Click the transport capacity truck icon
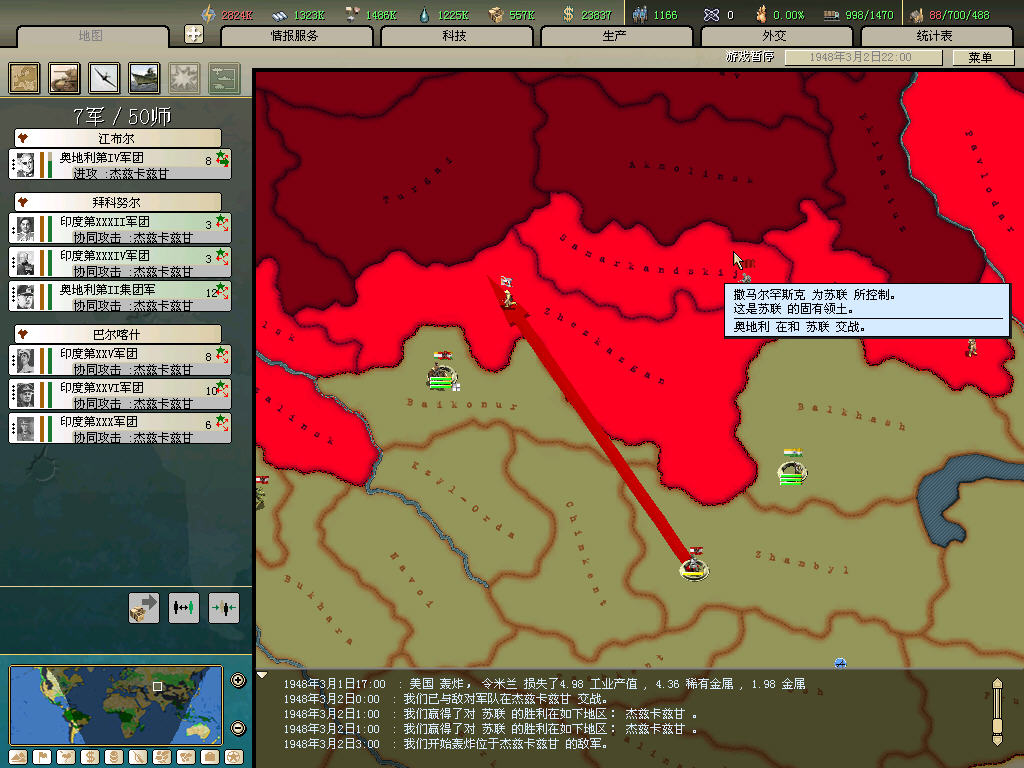 point(831,15)
